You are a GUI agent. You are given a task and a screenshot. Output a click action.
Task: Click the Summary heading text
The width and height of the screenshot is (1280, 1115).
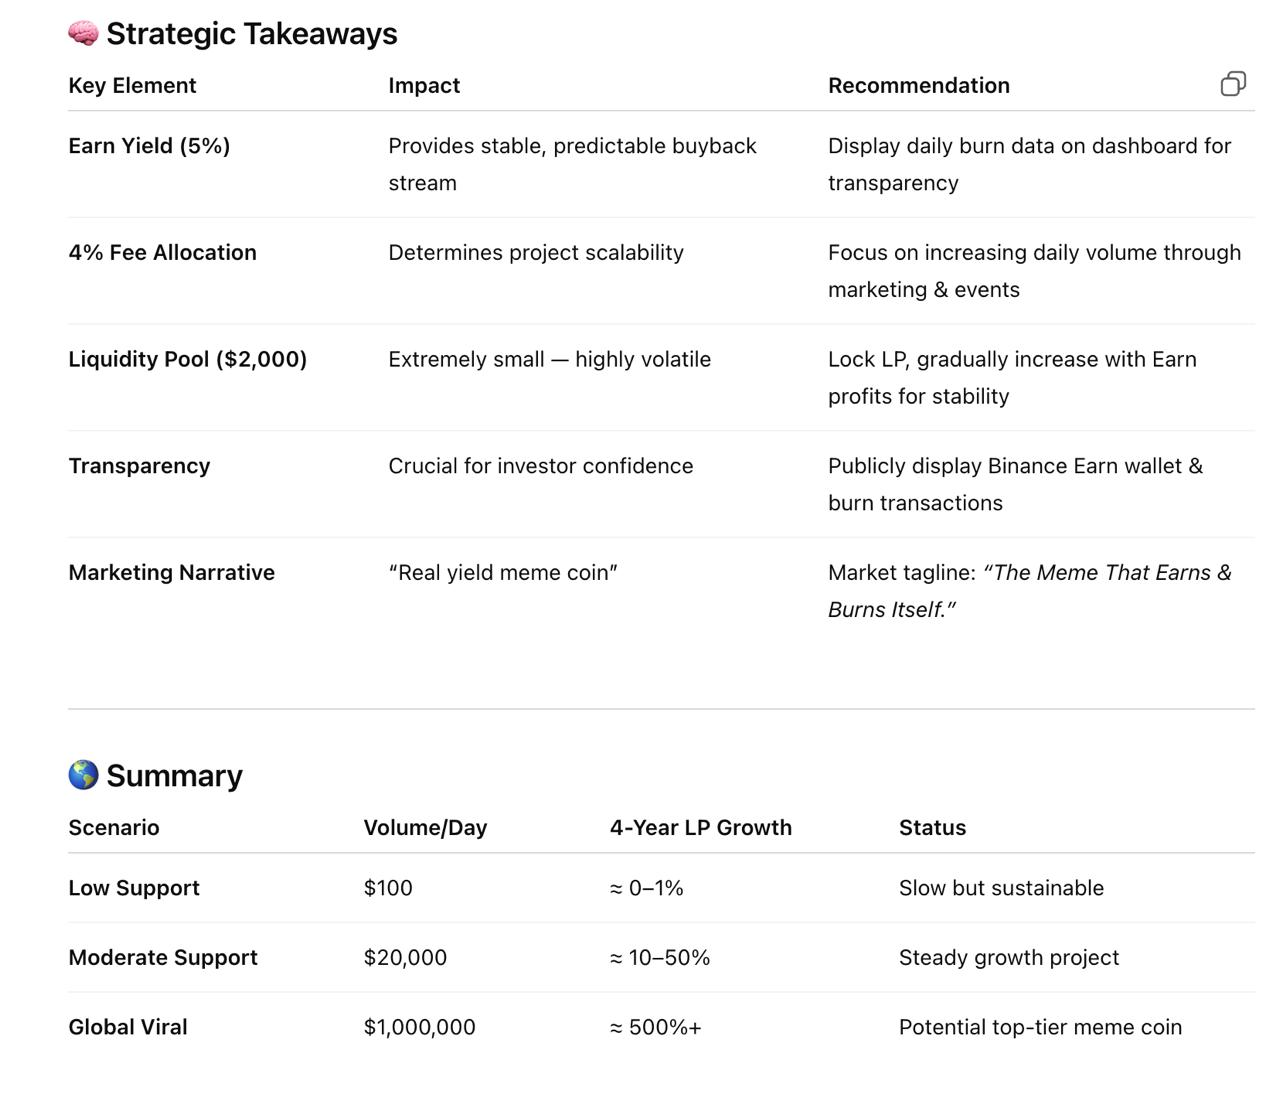174,776
